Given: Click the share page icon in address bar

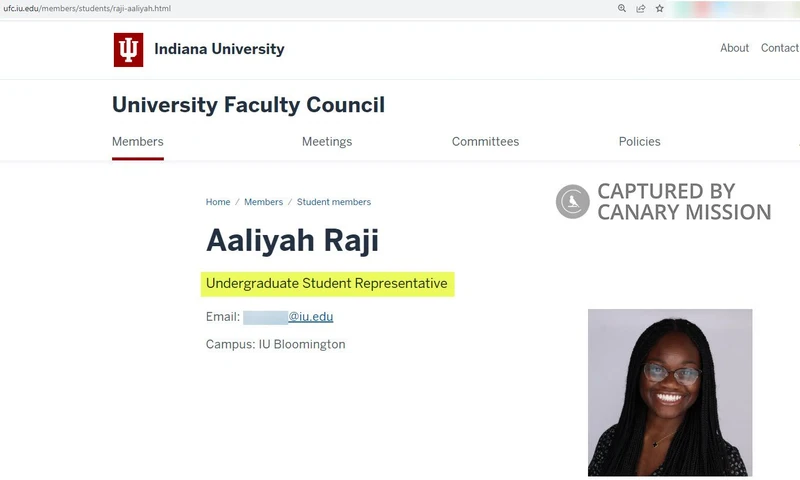Looking at the screenshot, I should (640, 8).
